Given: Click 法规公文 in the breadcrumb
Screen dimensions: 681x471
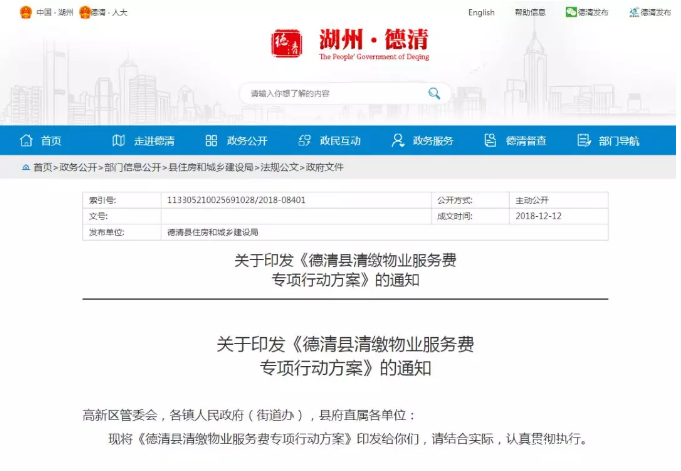Looking at the screenshot, I should coord(280,167).
